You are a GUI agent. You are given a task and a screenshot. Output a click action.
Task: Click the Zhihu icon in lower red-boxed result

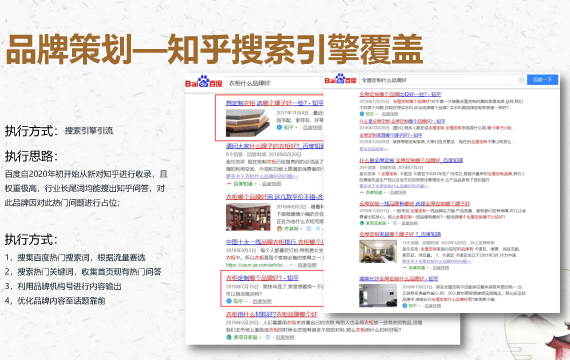click(x=229, y=301)
